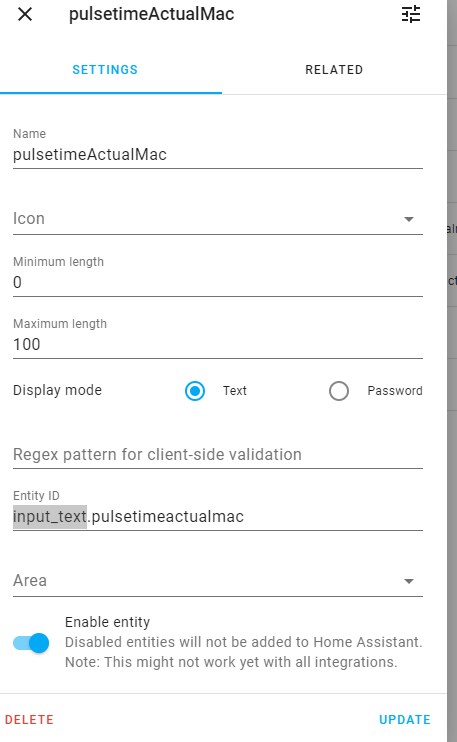Expand the Icon dropdown arrow
This screenshot has height=742, width=457.
409,219
